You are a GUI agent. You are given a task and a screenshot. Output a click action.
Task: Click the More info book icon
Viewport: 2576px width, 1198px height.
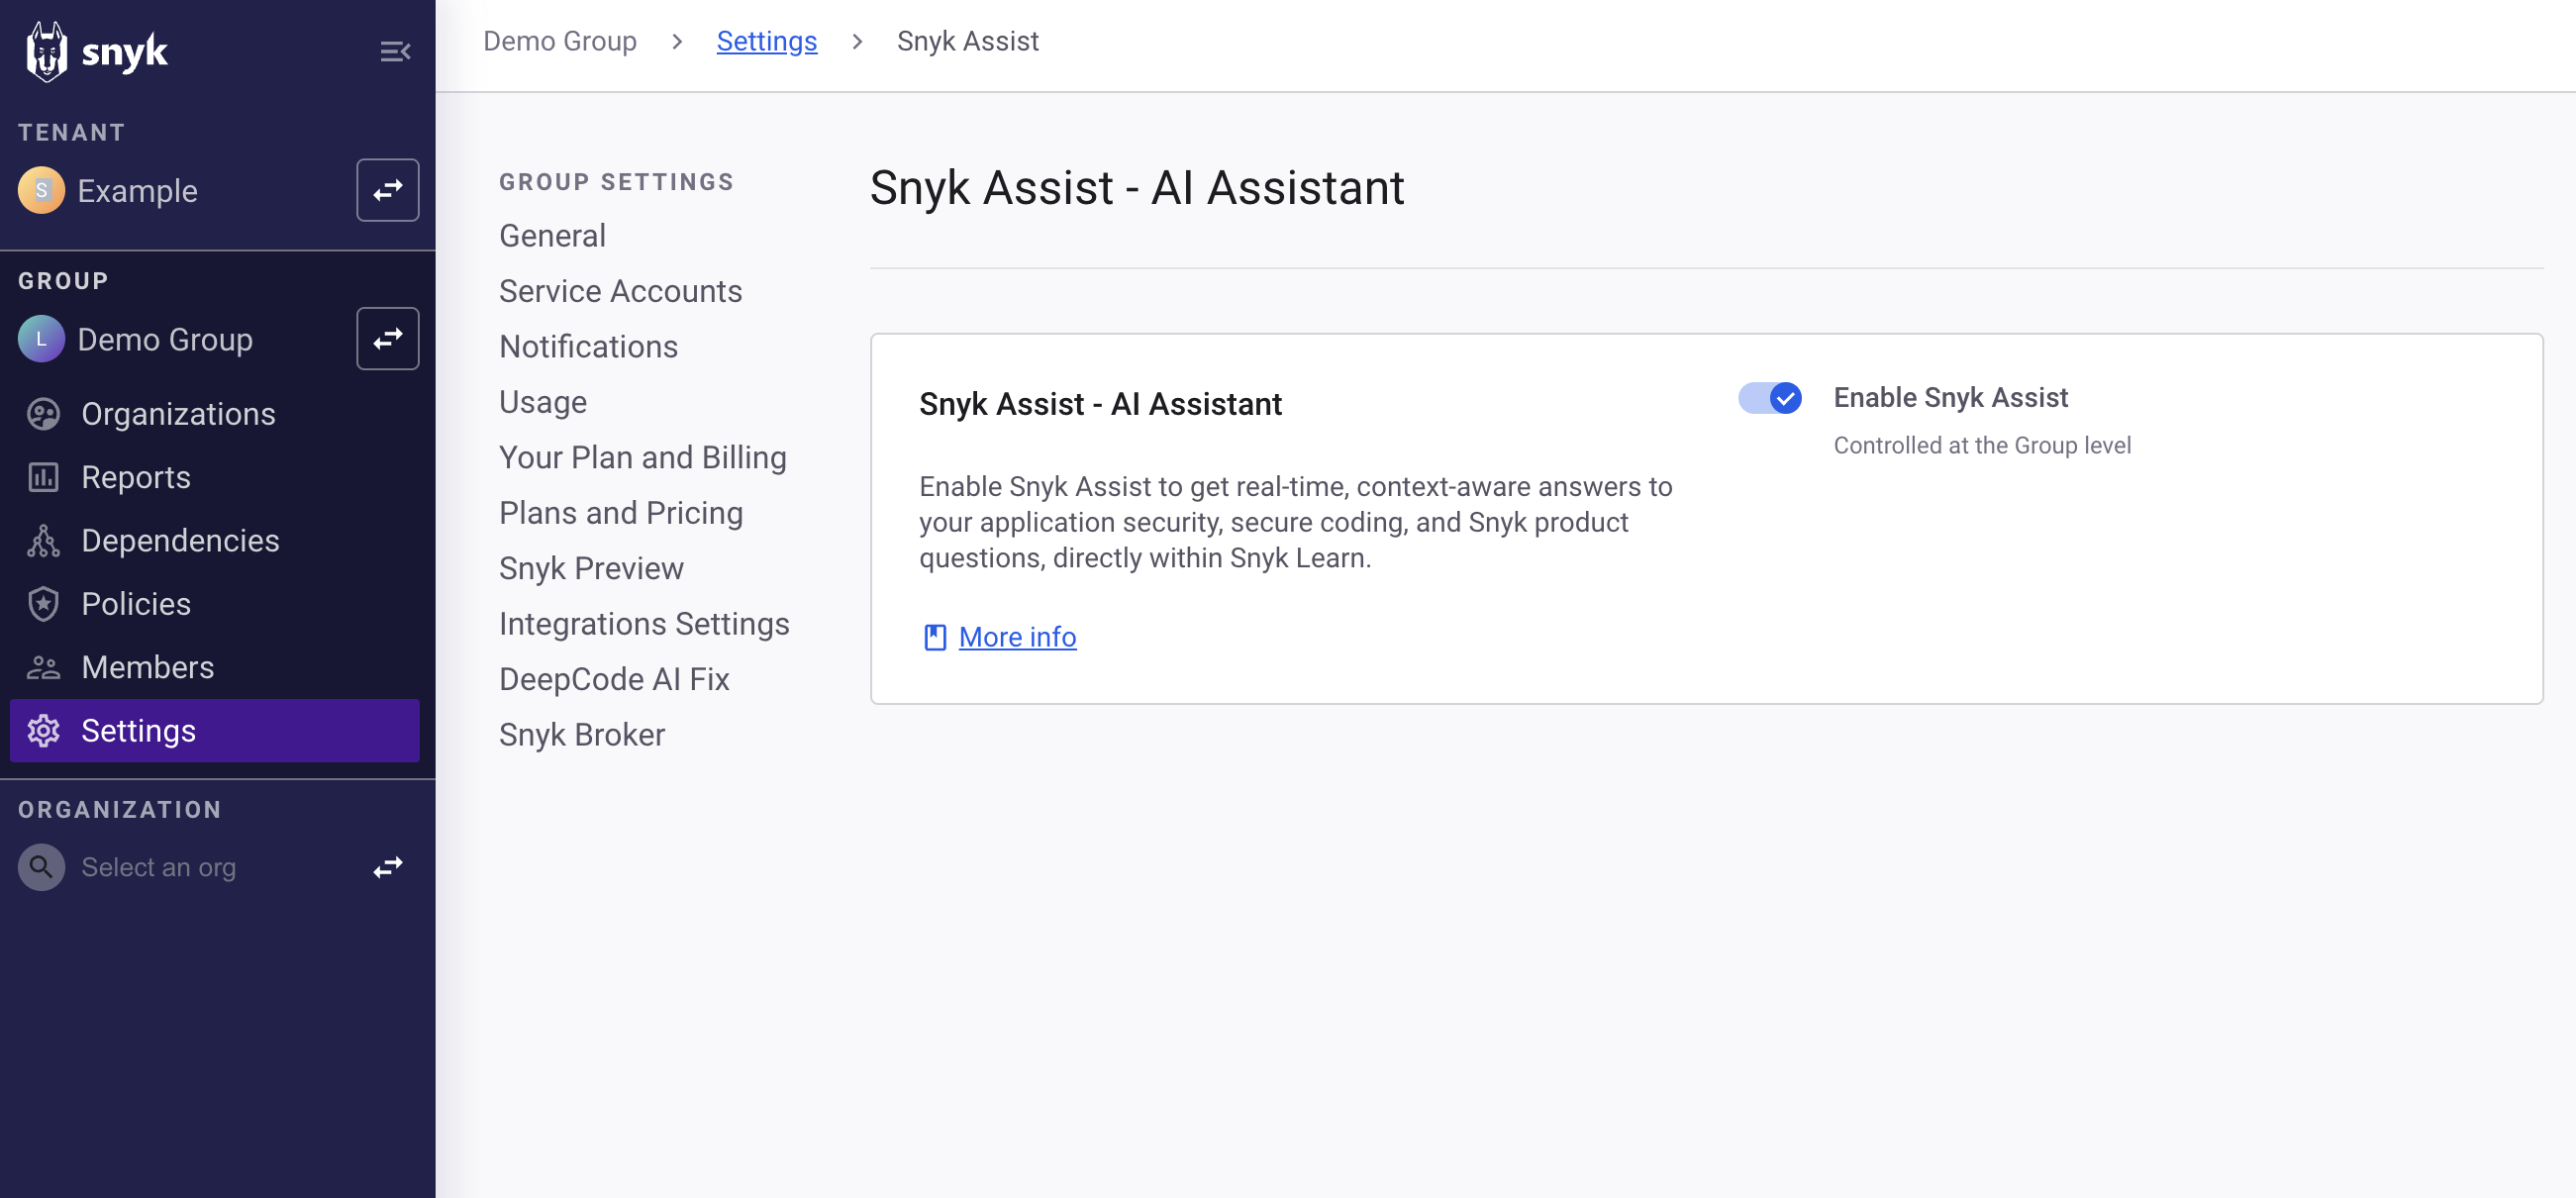tap(934, 637)
